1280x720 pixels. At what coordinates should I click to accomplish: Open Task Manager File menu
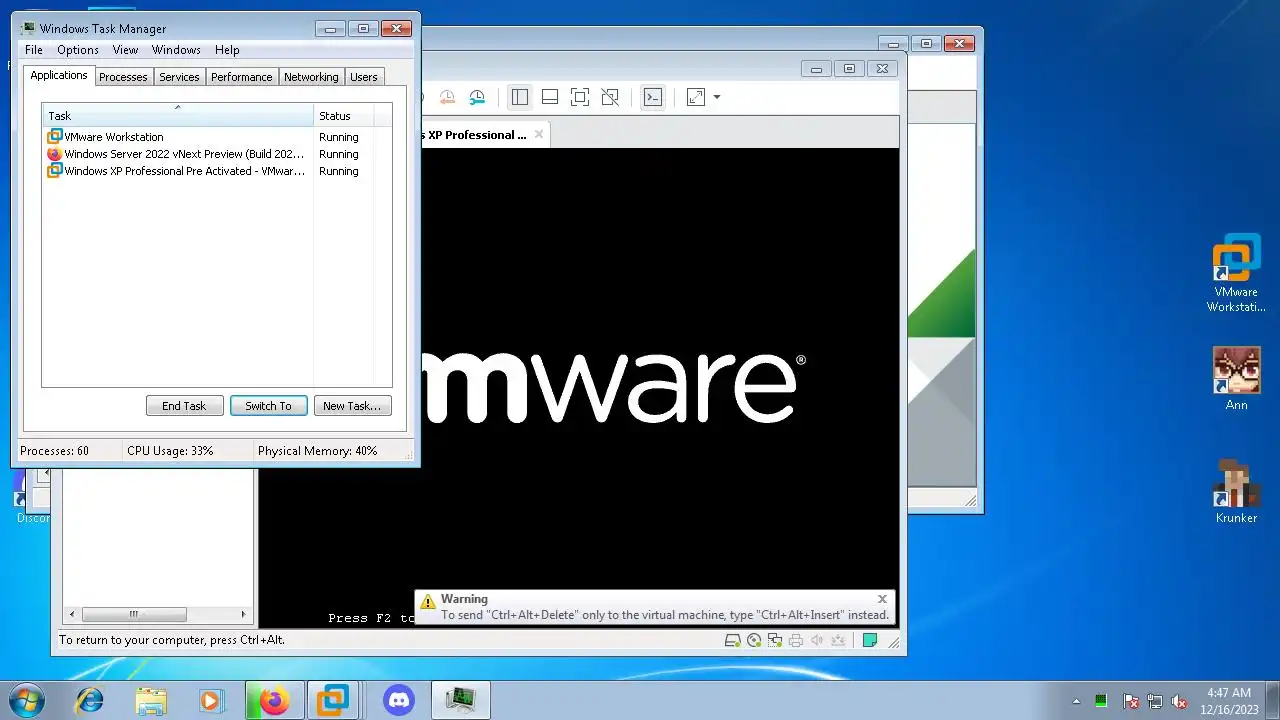click(x=33, y=50)
